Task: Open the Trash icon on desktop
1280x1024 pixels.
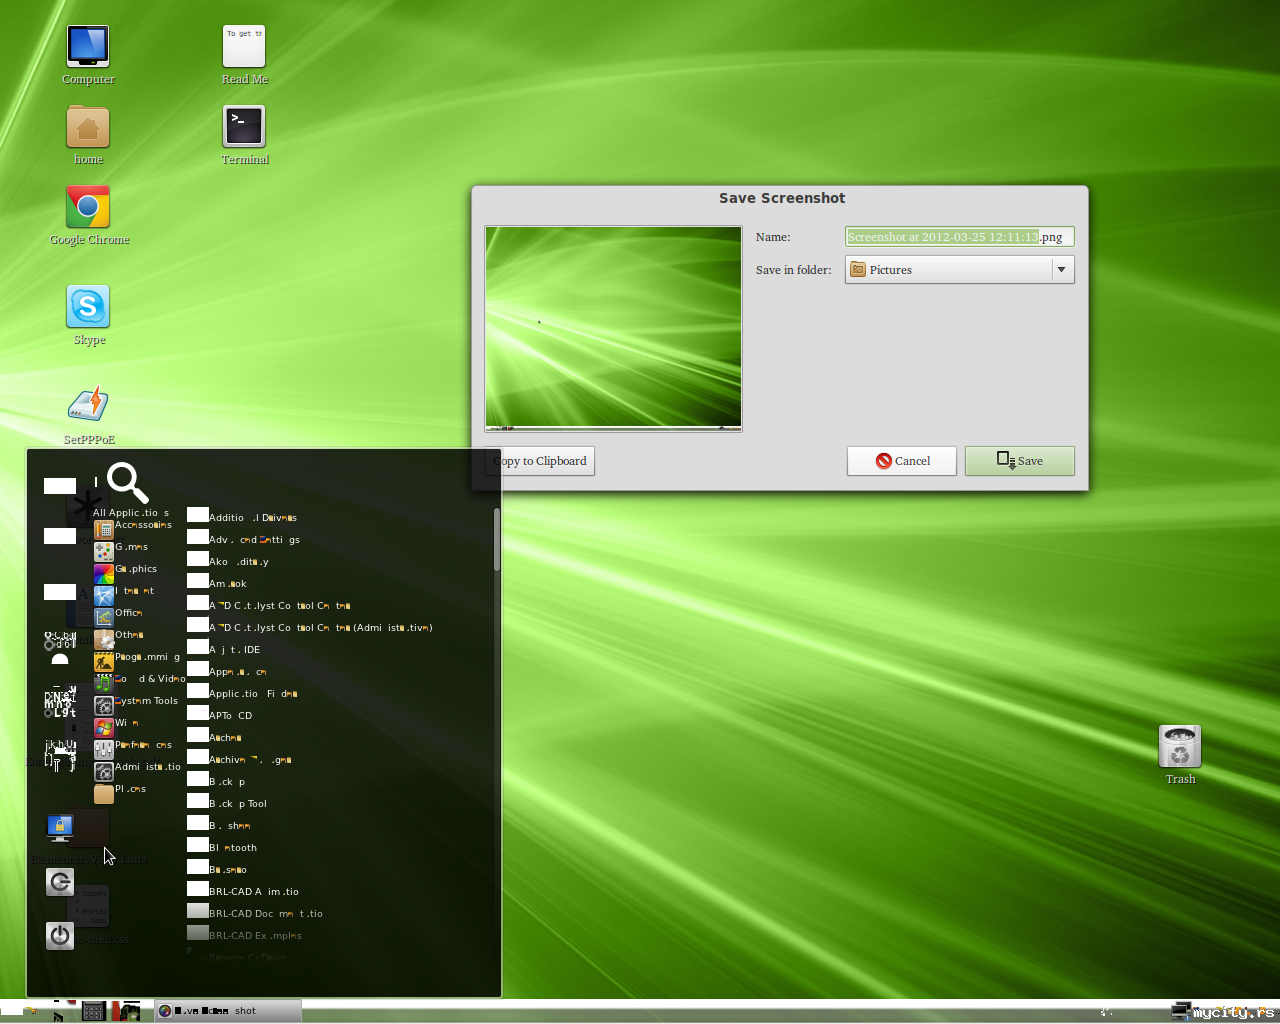Action: point(1180,747)
